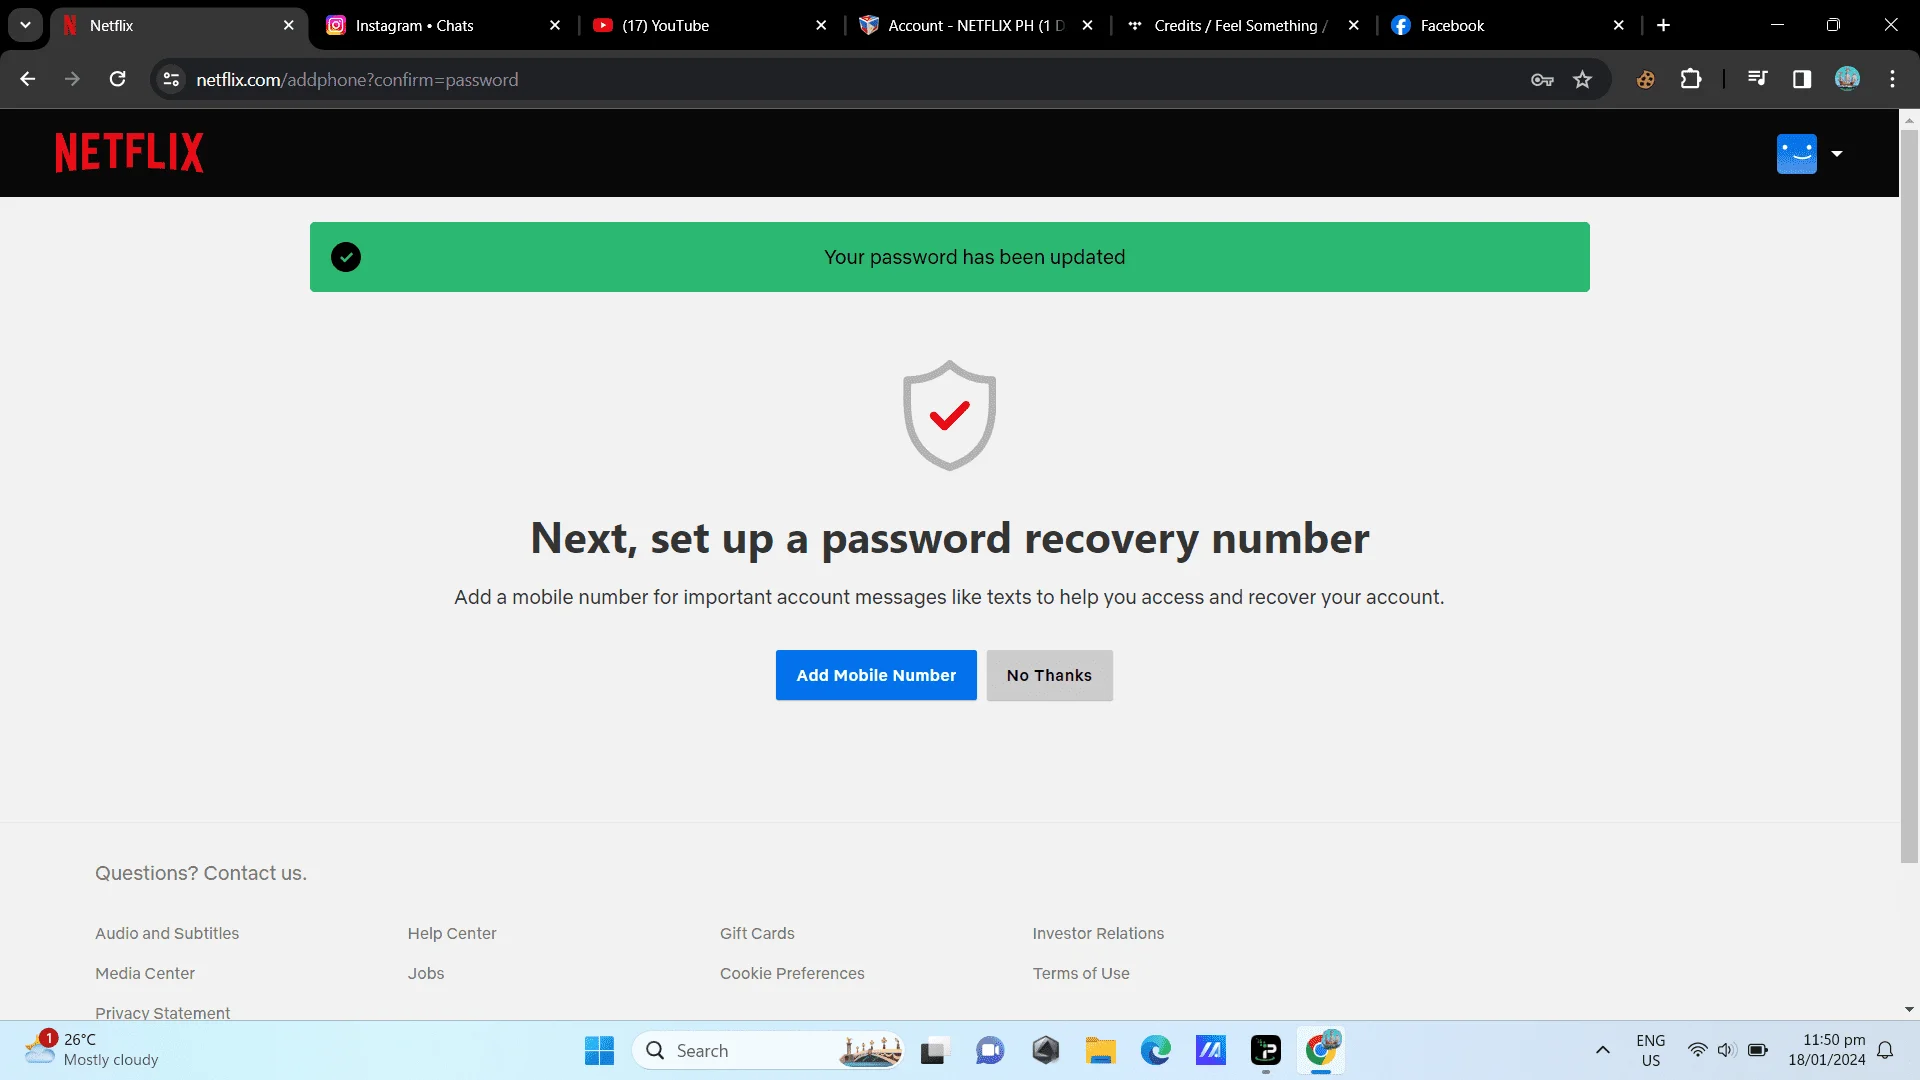This screenshot has width=1920, height=1080.
Task: Open the Media Center footer link
Action: 145,973
